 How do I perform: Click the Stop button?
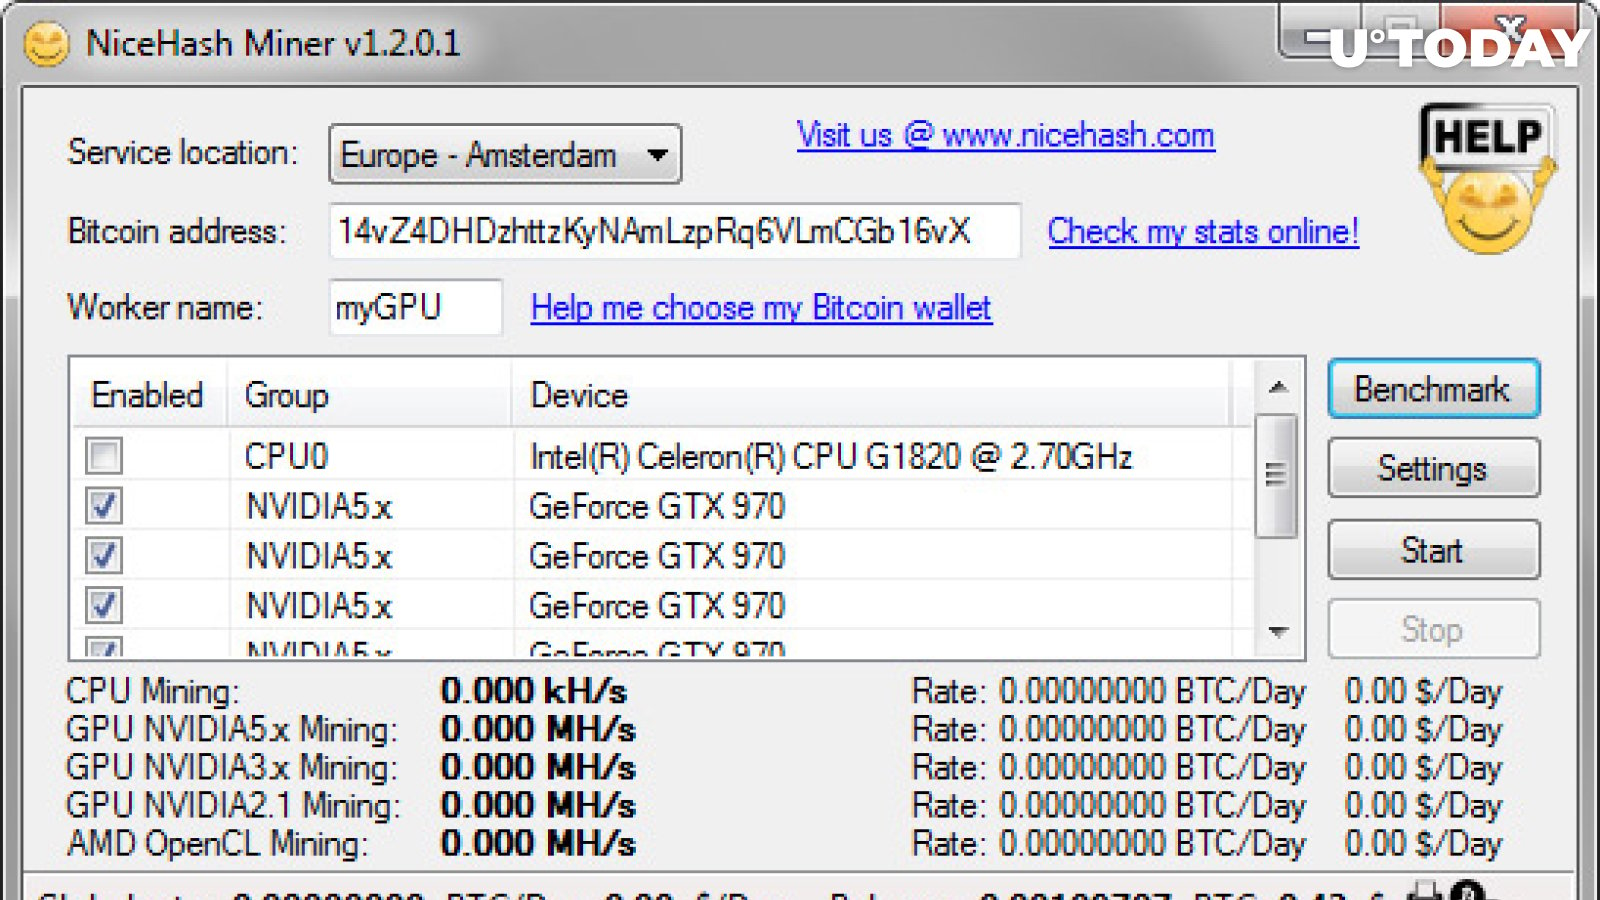[x=1434, y=629]
